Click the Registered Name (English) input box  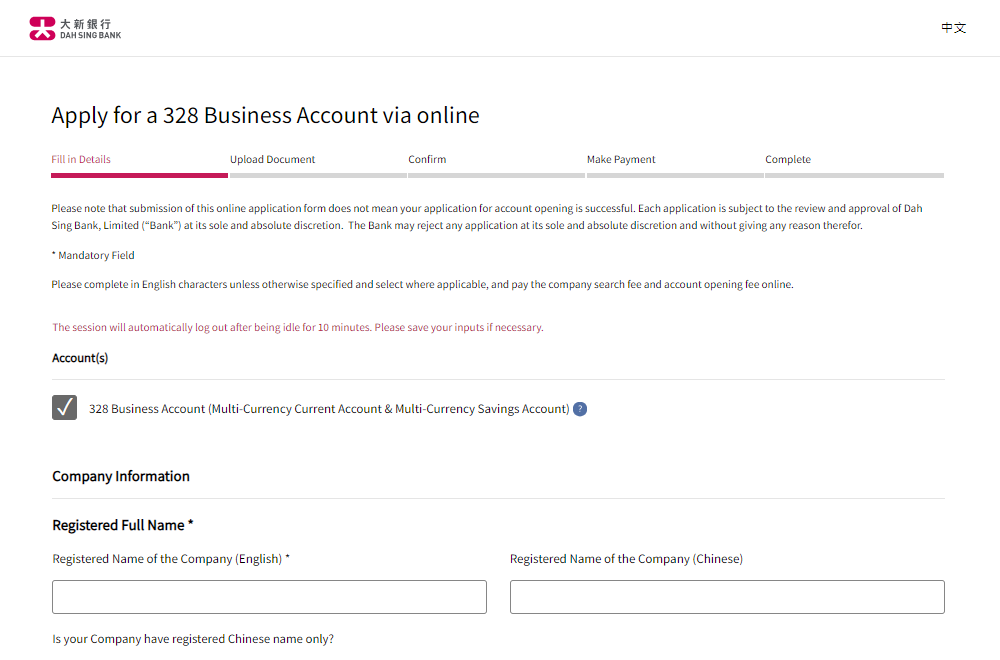pos(269,596)
